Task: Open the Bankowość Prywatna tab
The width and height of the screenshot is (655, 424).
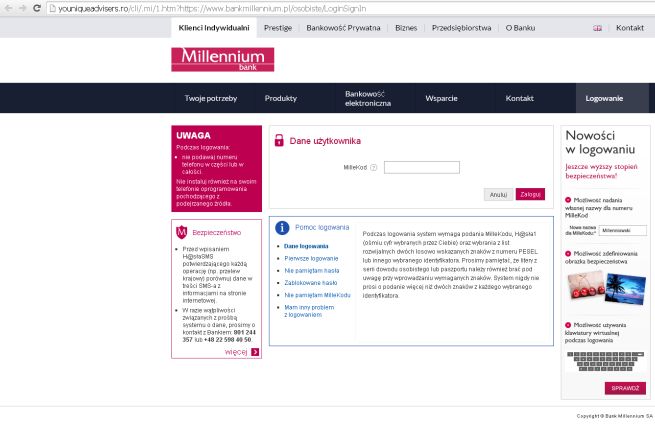Action: 343,28
